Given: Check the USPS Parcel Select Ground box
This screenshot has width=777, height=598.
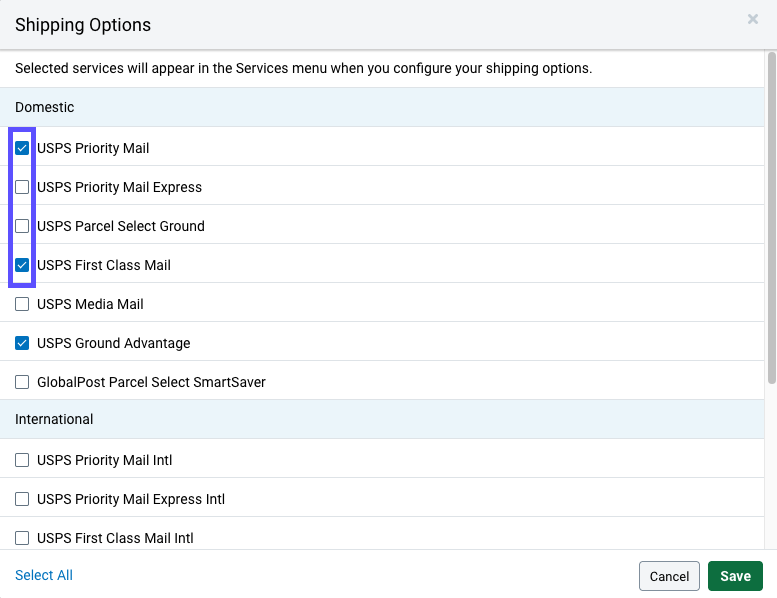Looking at the screenshot, I should click(x=22, y=226).
